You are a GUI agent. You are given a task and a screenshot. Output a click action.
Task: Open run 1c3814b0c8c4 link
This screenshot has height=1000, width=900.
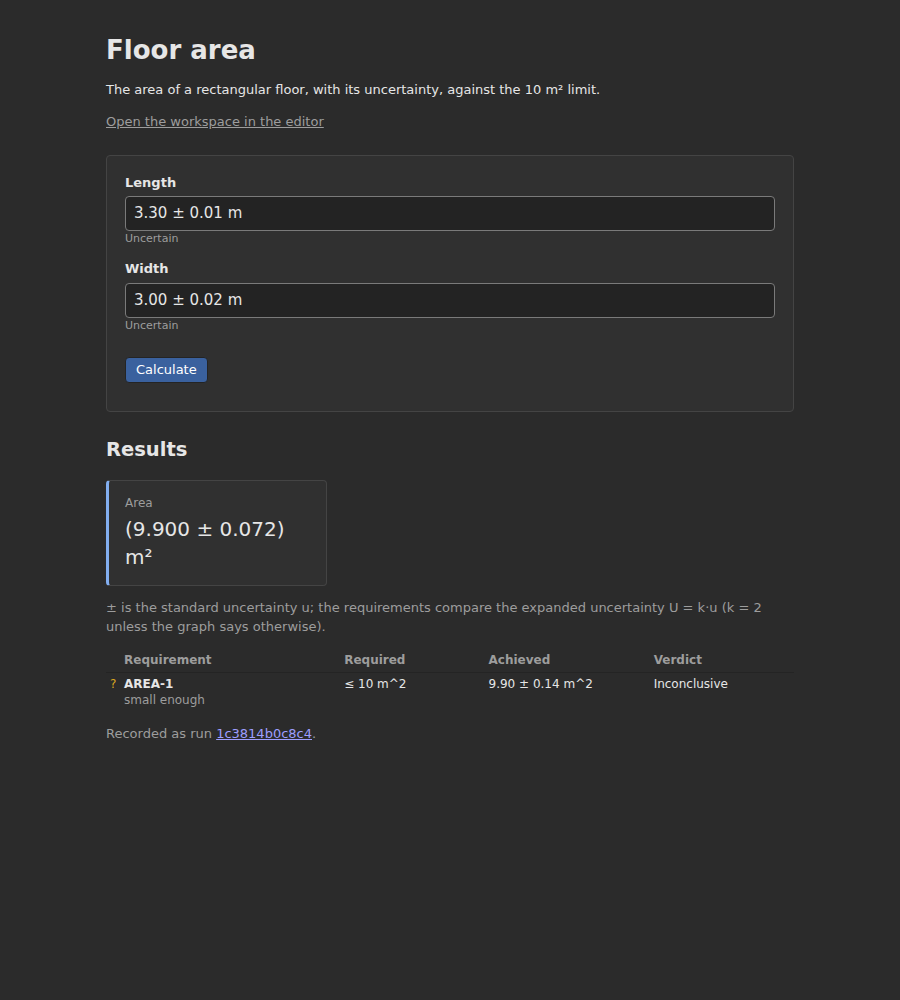(x=264, y=734)
